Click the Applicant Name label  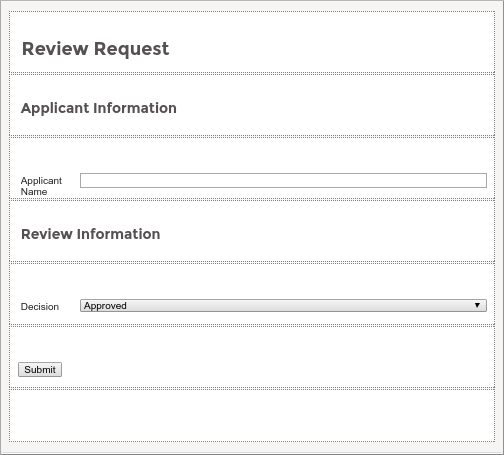(x=41, y=186)
